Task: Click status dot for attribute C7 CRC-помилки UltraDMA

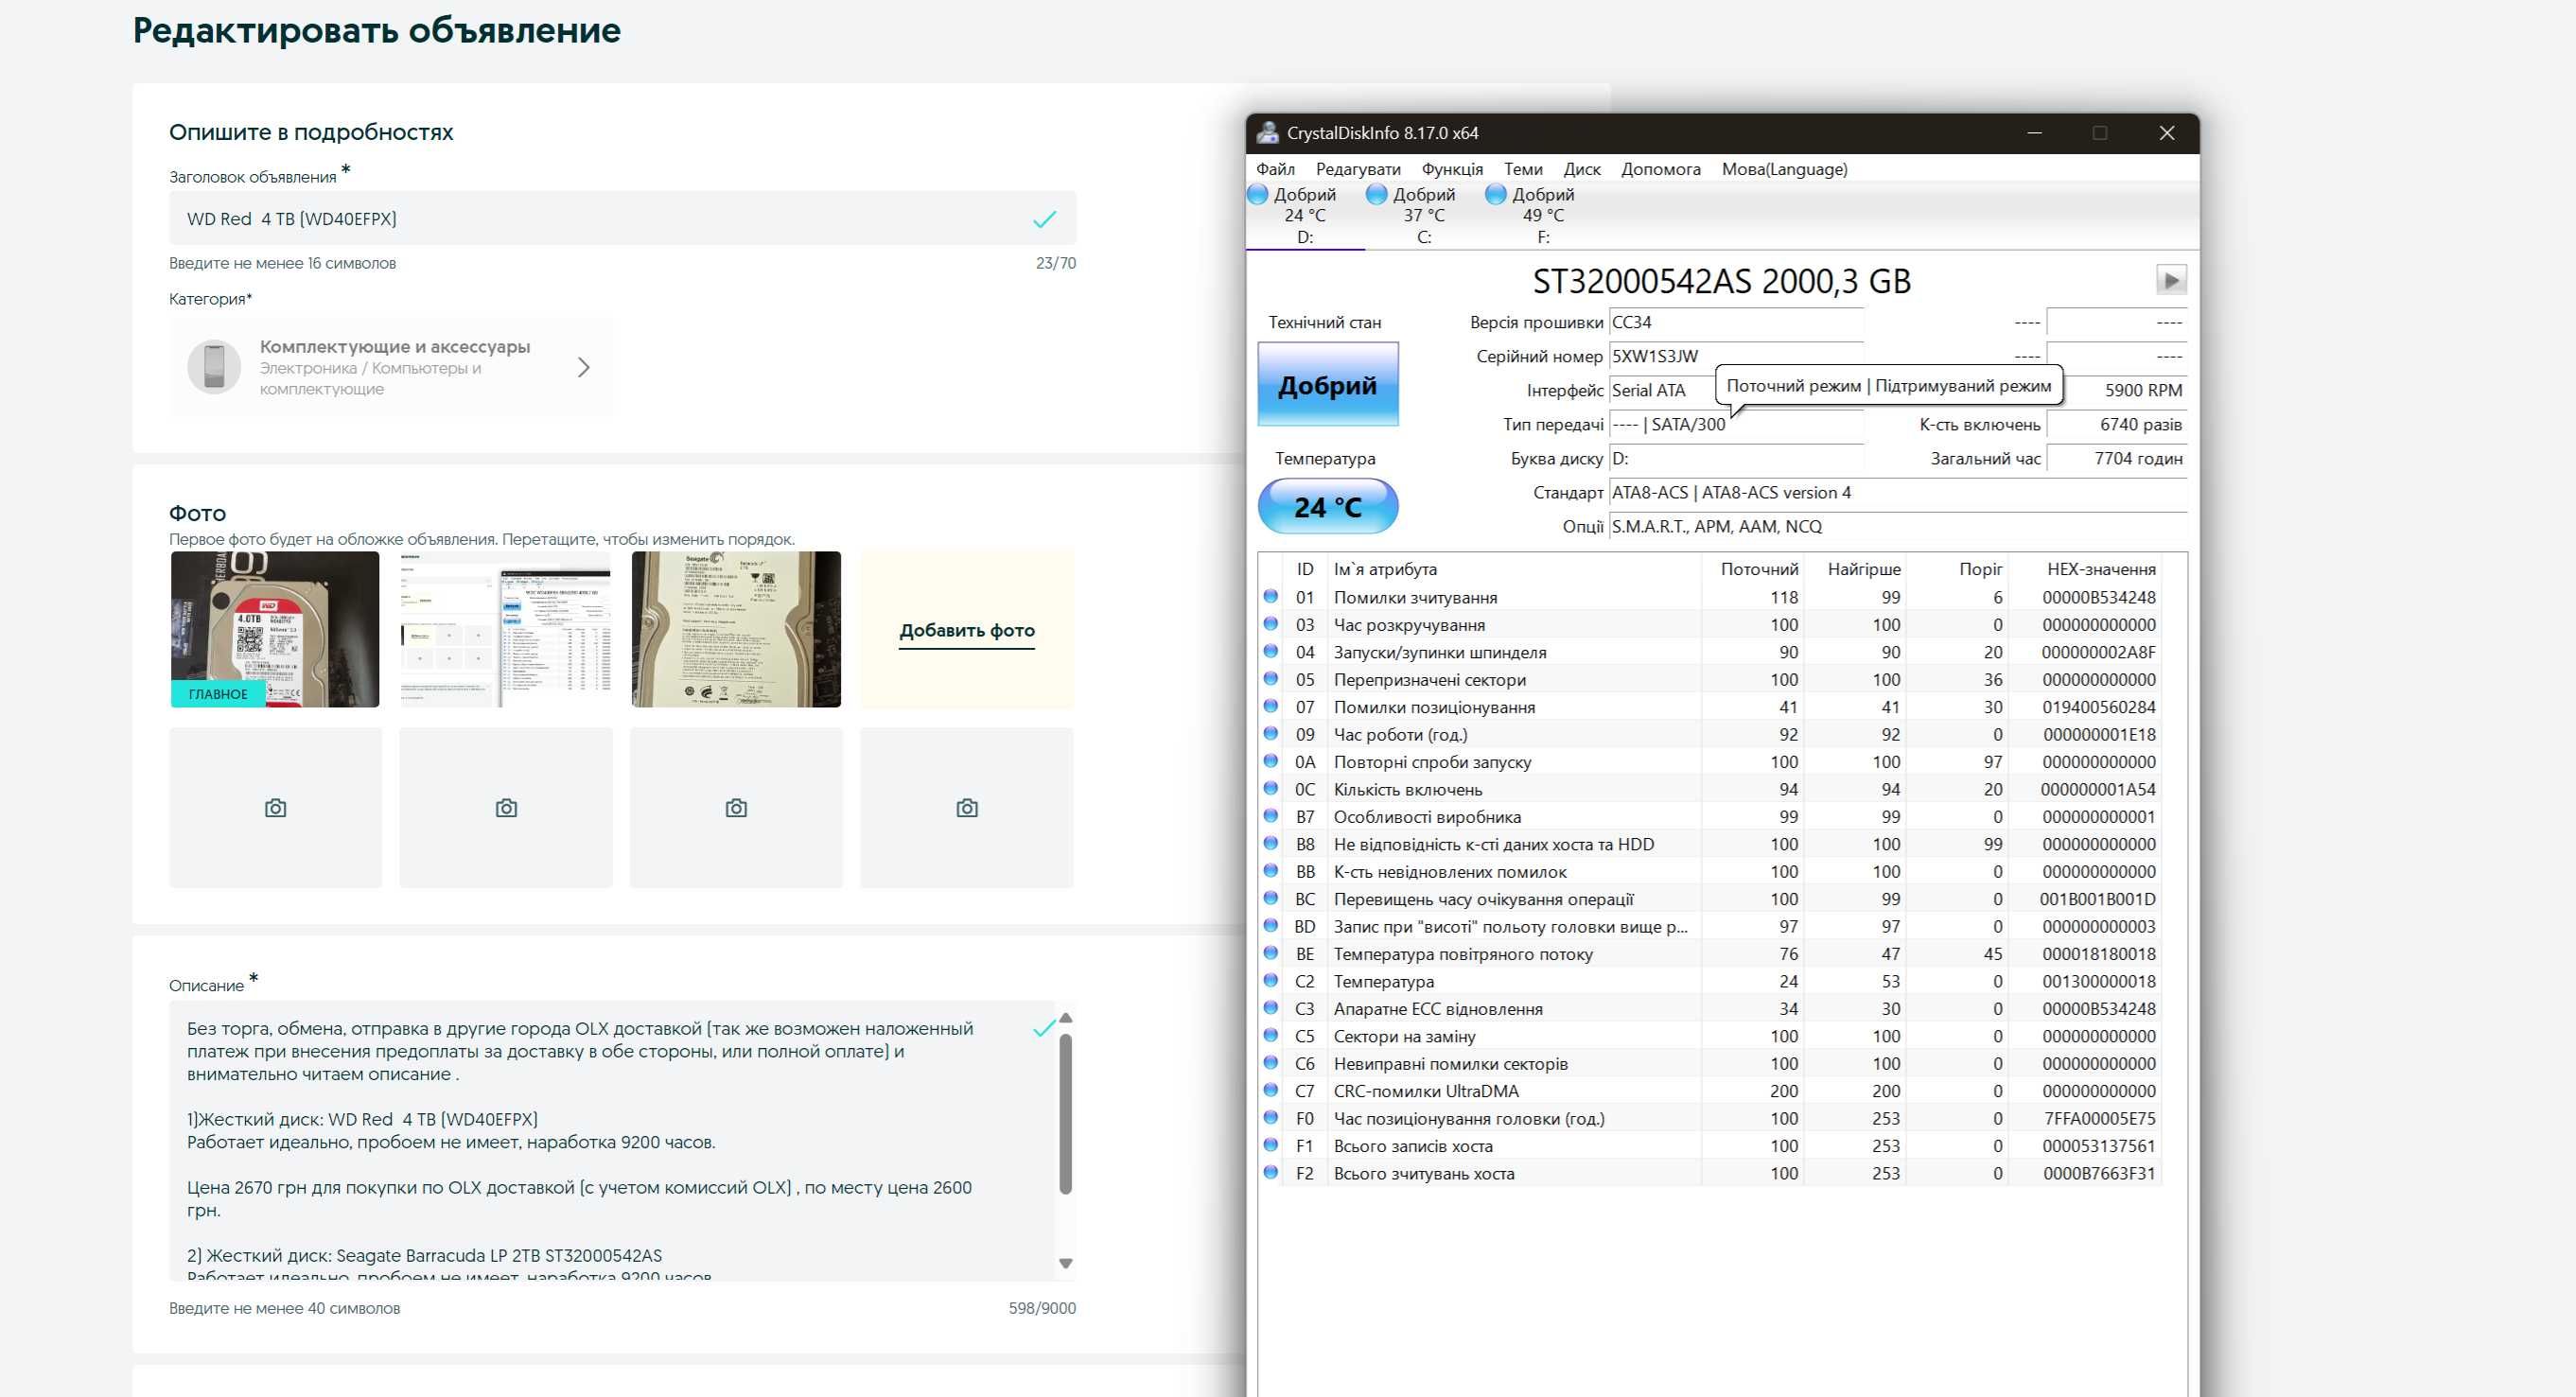Action: (x=1270, y=1091)
